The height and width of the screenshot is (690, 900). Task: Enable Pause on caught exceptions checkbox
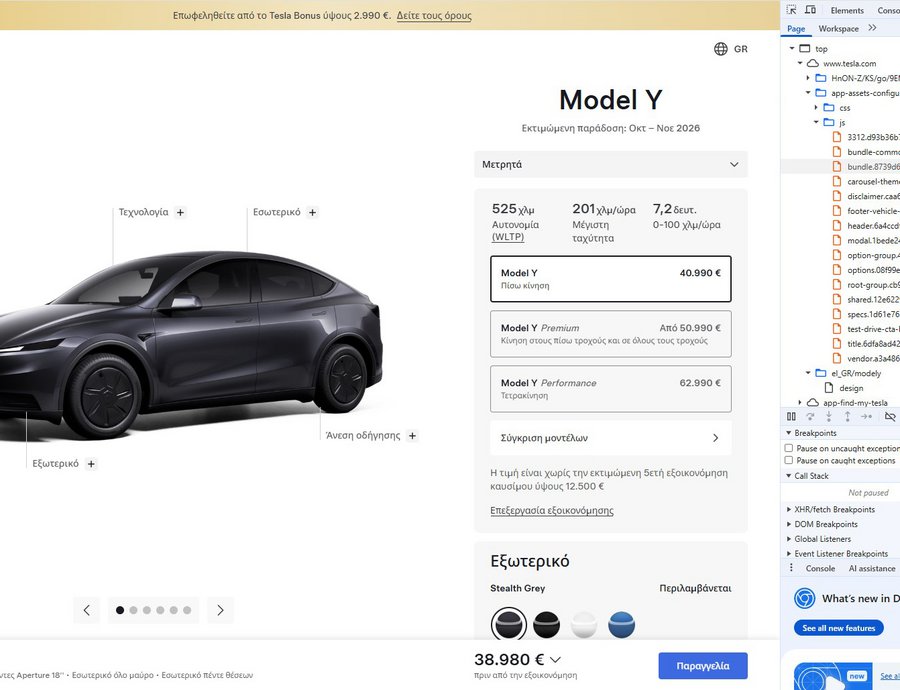point(789,460)
